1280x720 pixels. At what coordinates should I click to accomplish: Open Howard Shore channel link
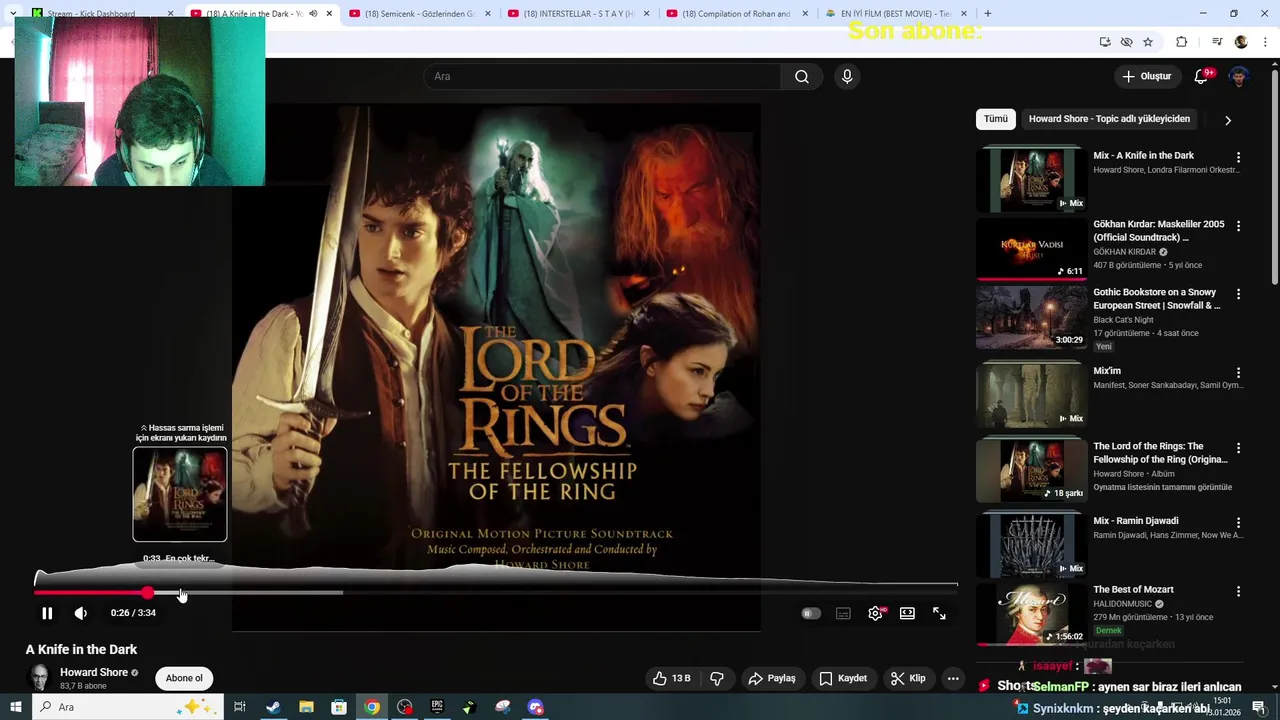[x=94, y=672]
